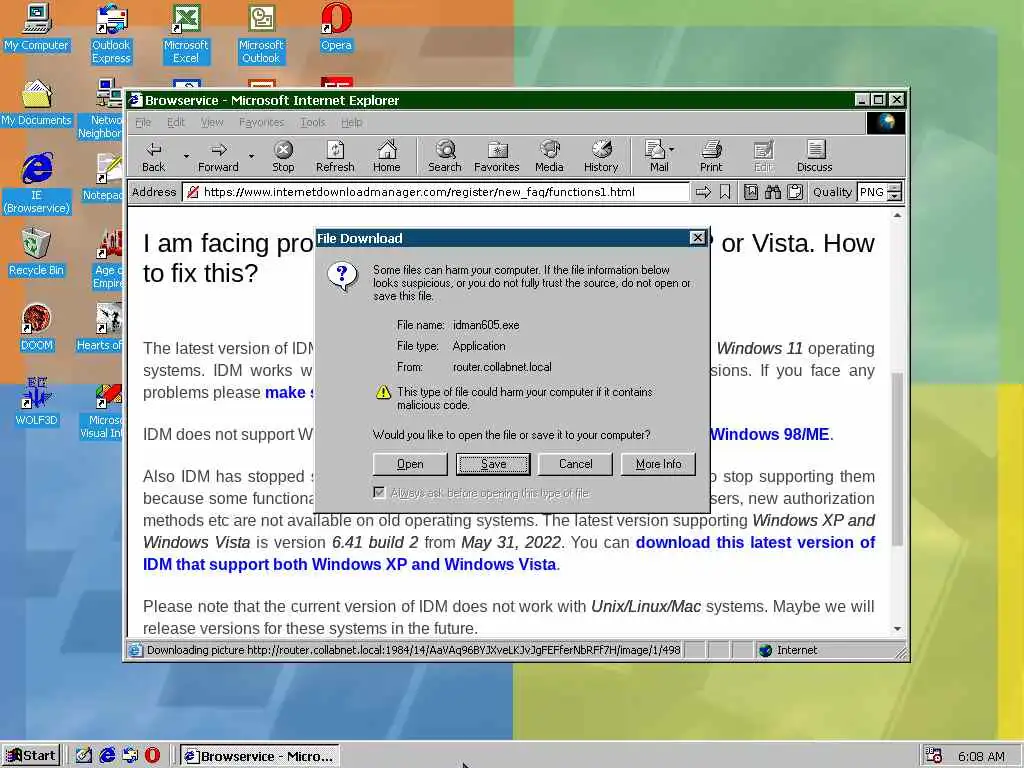The width and height of the screenshot is (1024, 768).
Task: Select the DOOM desktop icon
Action: (x=37, y=328)
